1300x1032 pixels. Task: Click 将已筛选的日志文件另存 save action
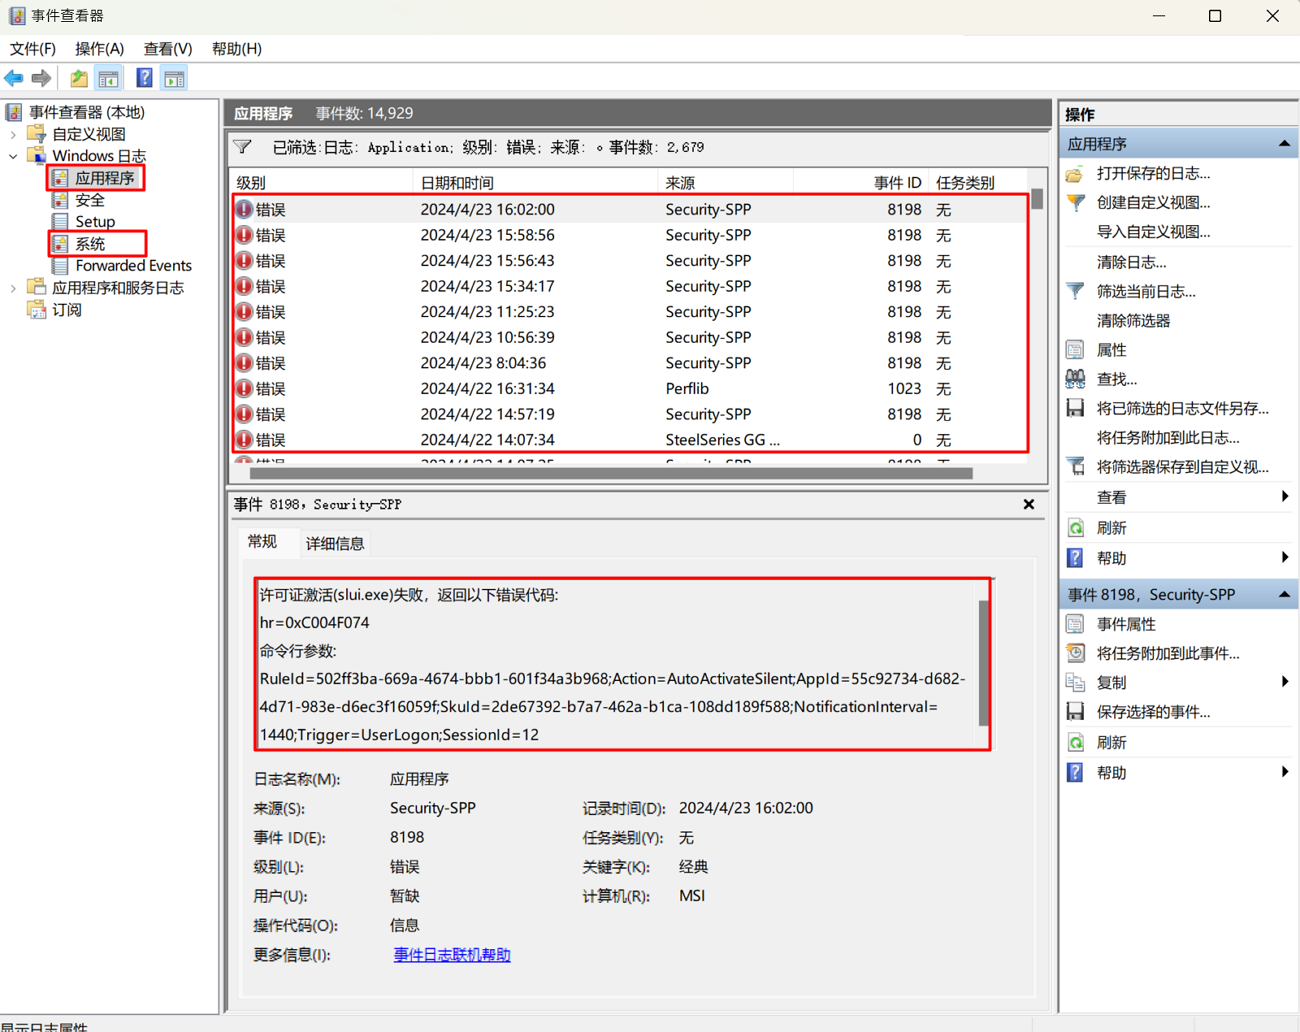tap(1181, 408)
